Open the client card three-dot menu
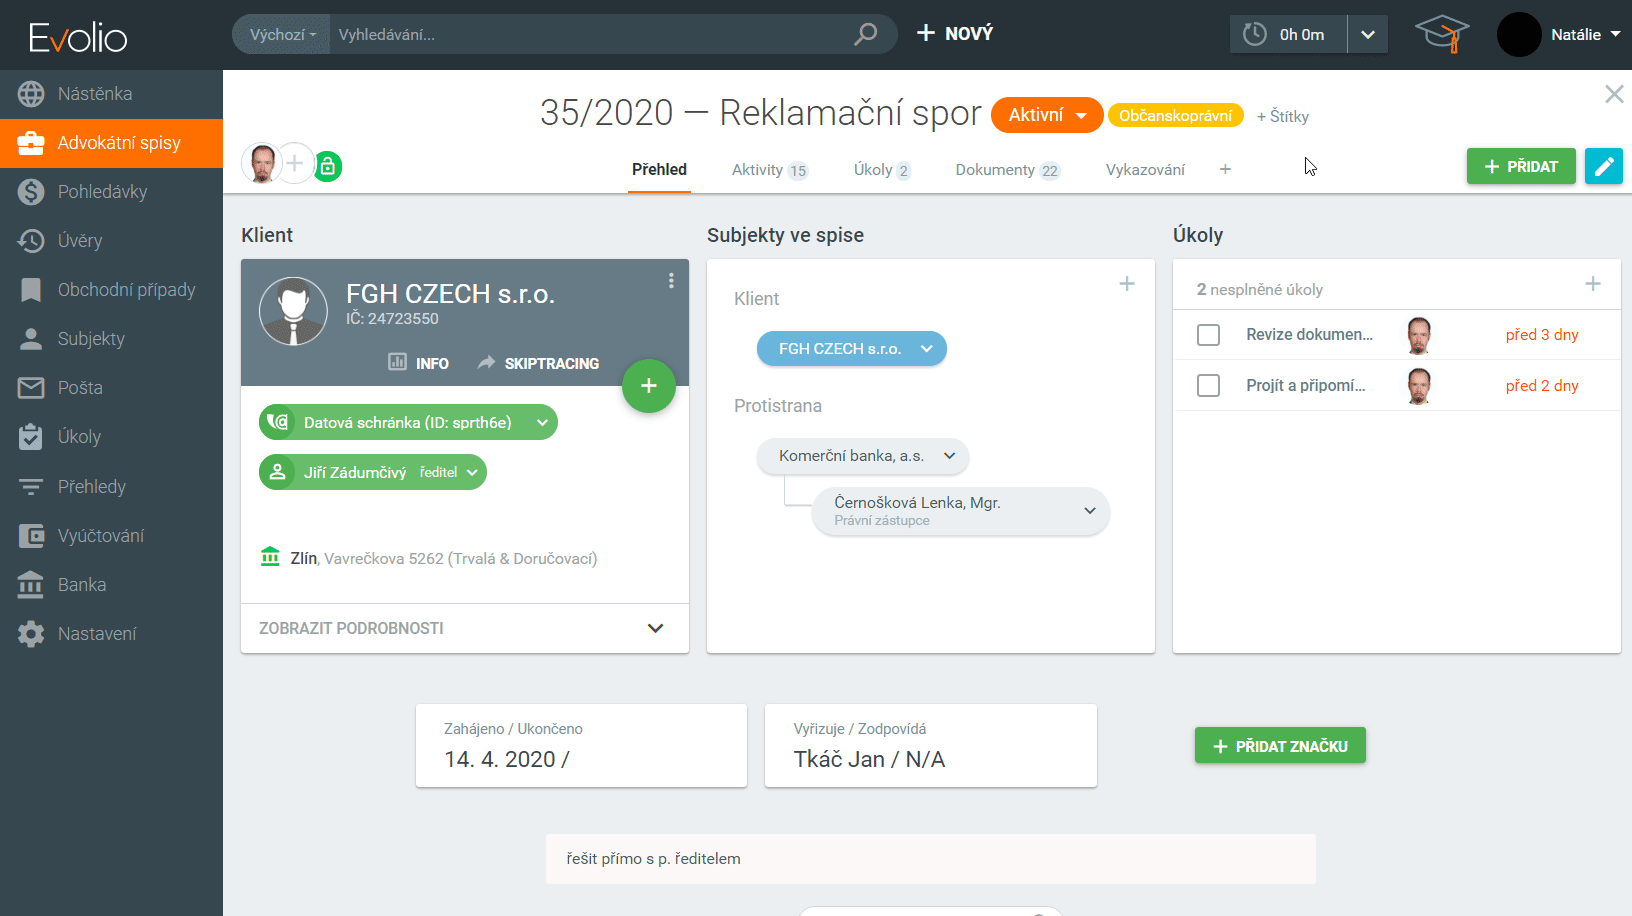 pyautogui.click(x=671, y=281)
